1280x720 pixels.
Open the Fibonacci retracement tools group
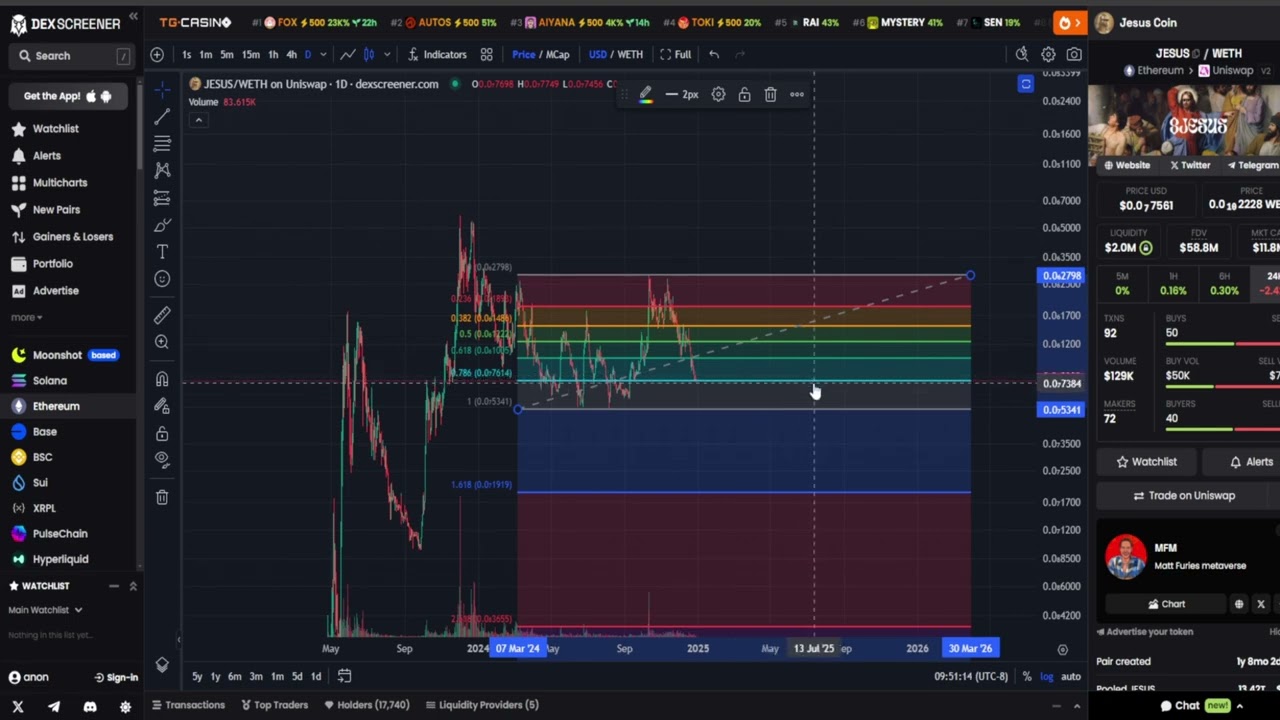(x=162, y=144)
